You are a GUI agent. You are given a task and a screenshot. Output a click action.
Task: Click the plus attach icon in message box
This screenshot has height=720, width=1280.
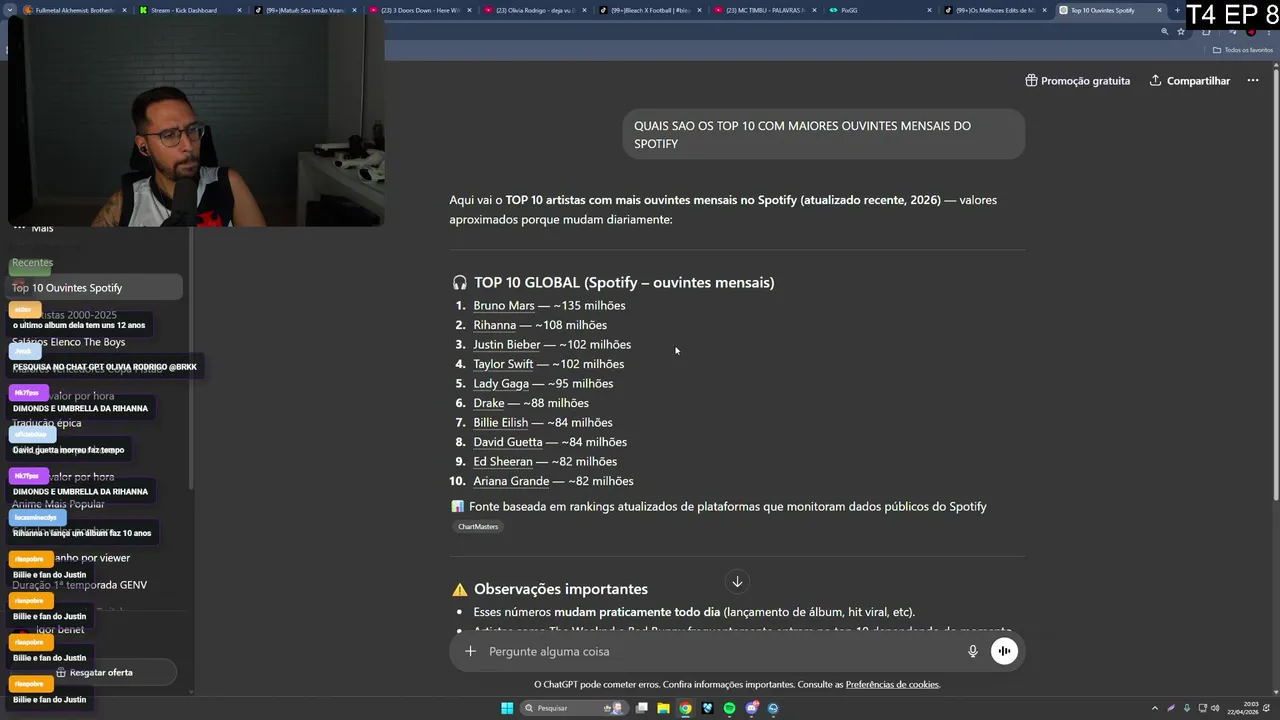pyautogui.click(x=470, y=651)
